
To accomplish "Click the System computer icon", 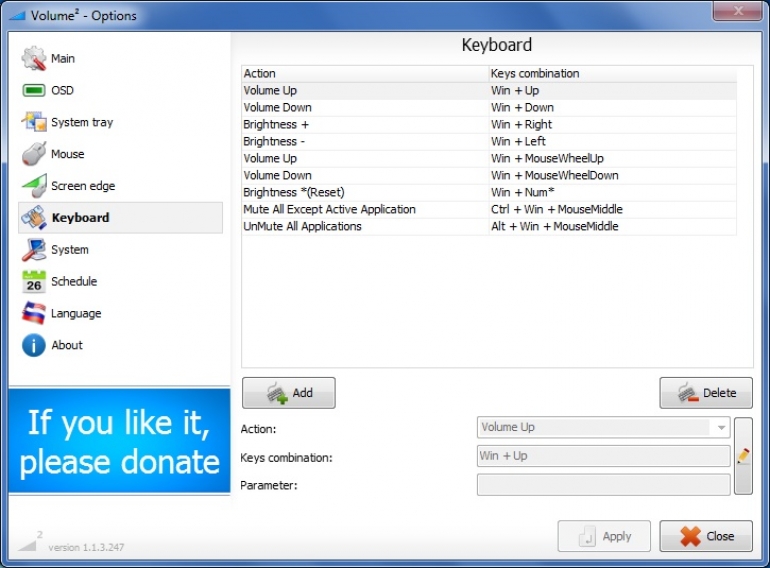I will coord(33,249).
